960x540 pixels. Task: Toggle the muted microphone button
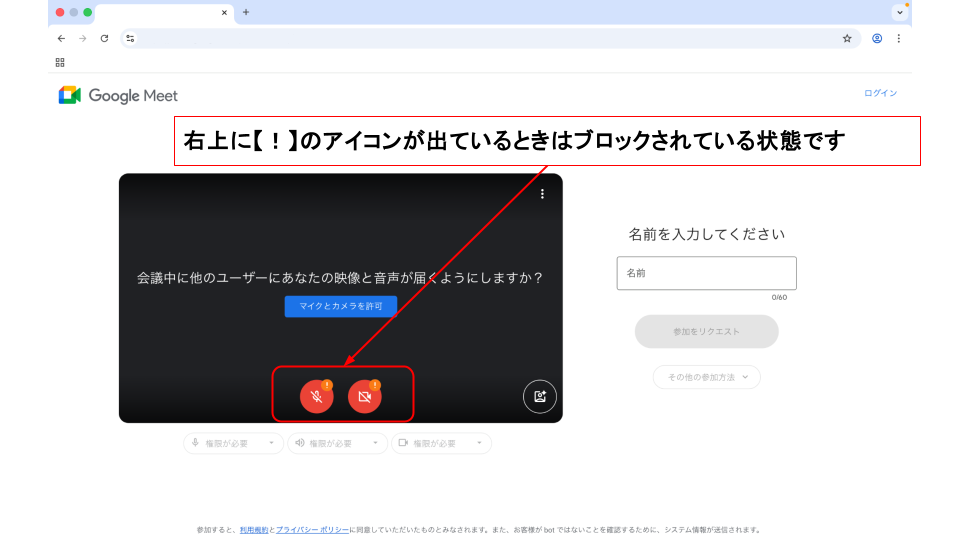tap(316, 396)
